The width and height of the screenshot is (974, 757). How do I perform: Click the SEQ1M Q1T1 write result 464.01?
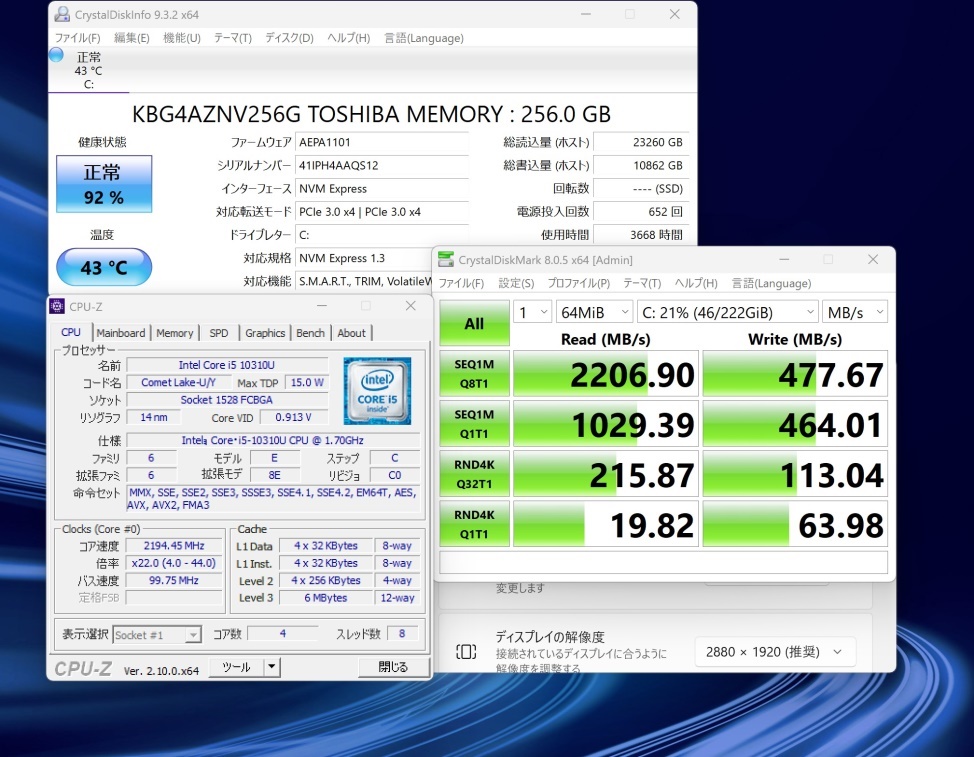(x=795, y=424)
